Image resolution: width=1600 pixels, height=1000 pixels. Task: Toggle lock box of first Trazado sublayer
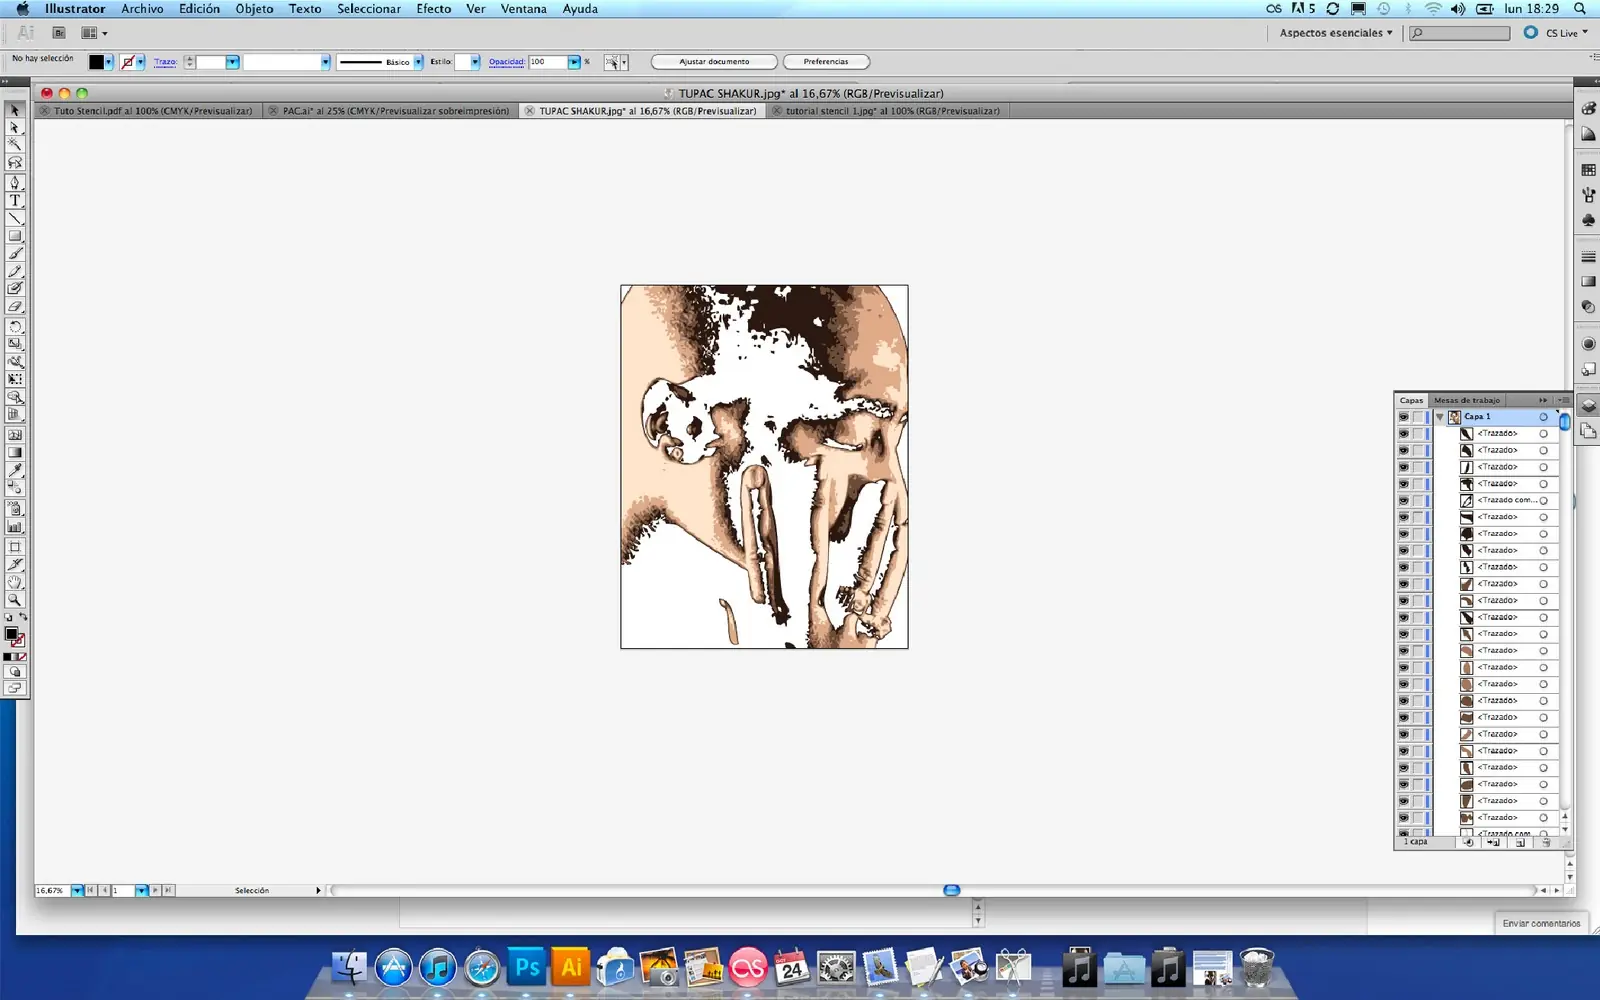(x=1418, y=434)
